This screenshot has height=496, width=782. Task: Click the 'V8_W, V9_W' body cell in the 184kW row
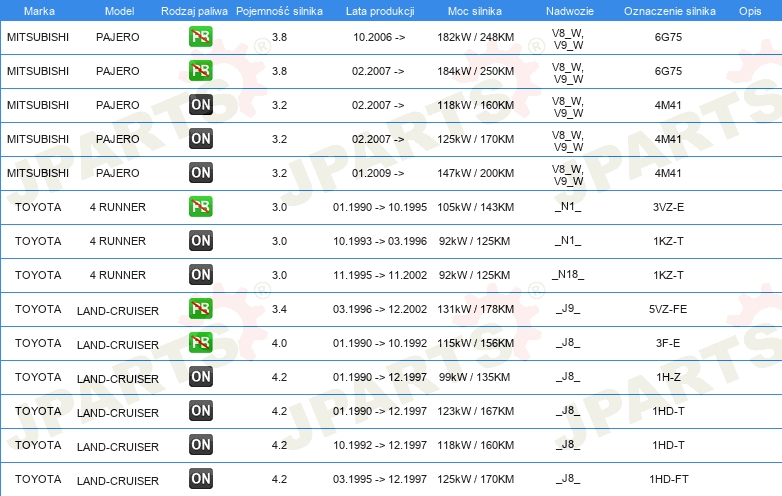tap(568, 73)
